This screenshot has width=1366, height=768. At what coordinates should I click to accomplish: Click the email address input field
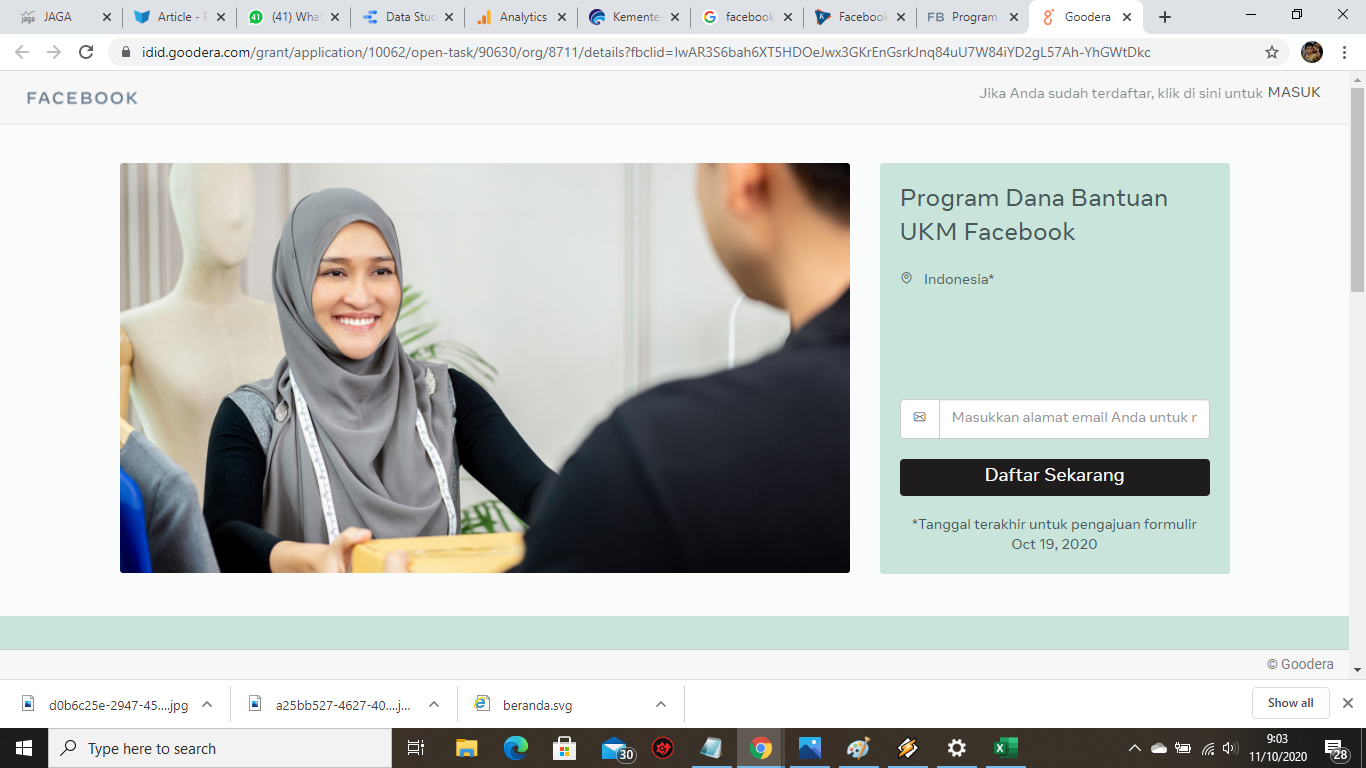click(1074, 418)
